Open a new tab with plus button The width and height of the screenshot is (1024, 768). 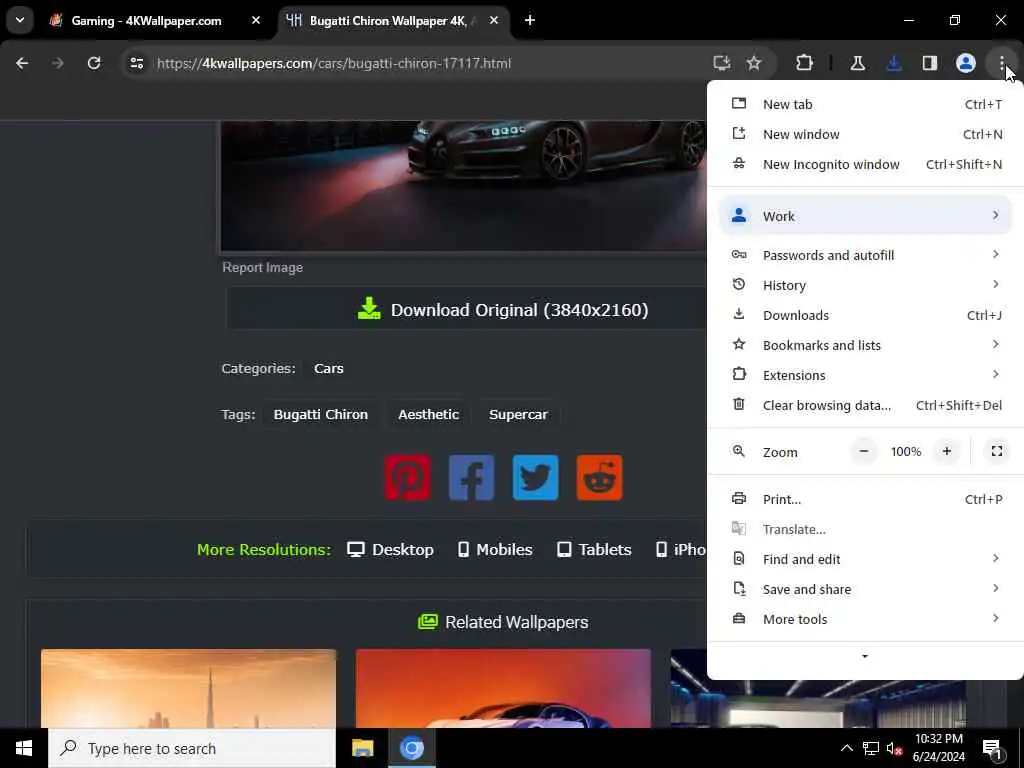[530, 20]
